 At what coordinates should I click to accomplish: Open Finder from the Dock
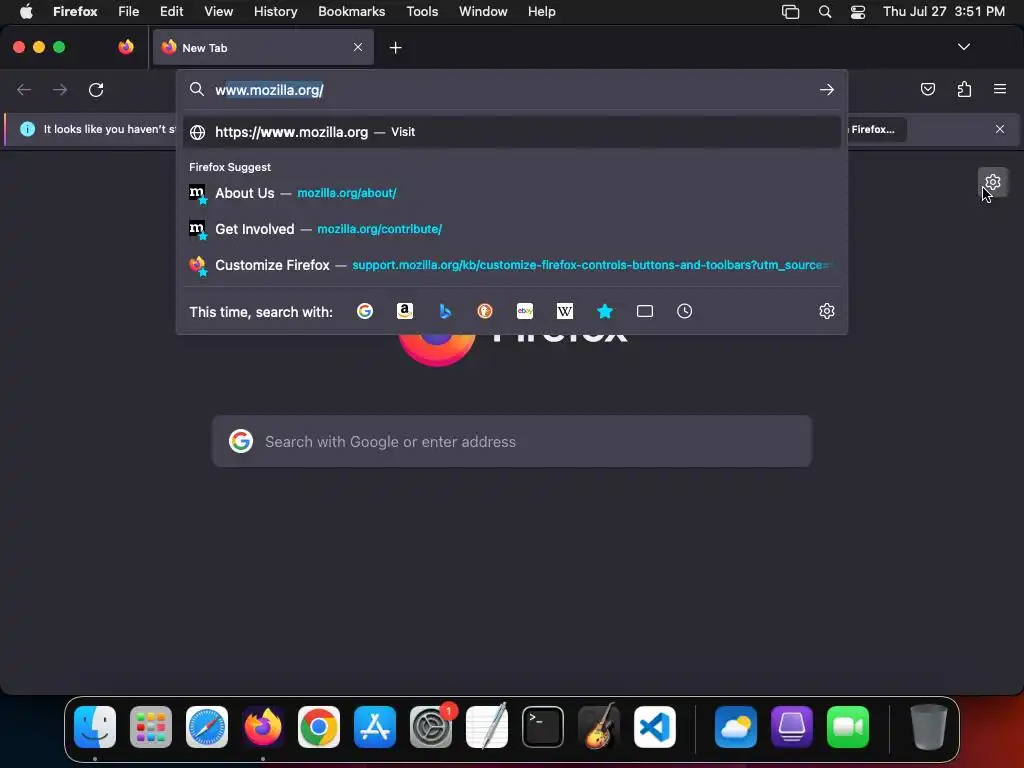[x=95, y=727]
